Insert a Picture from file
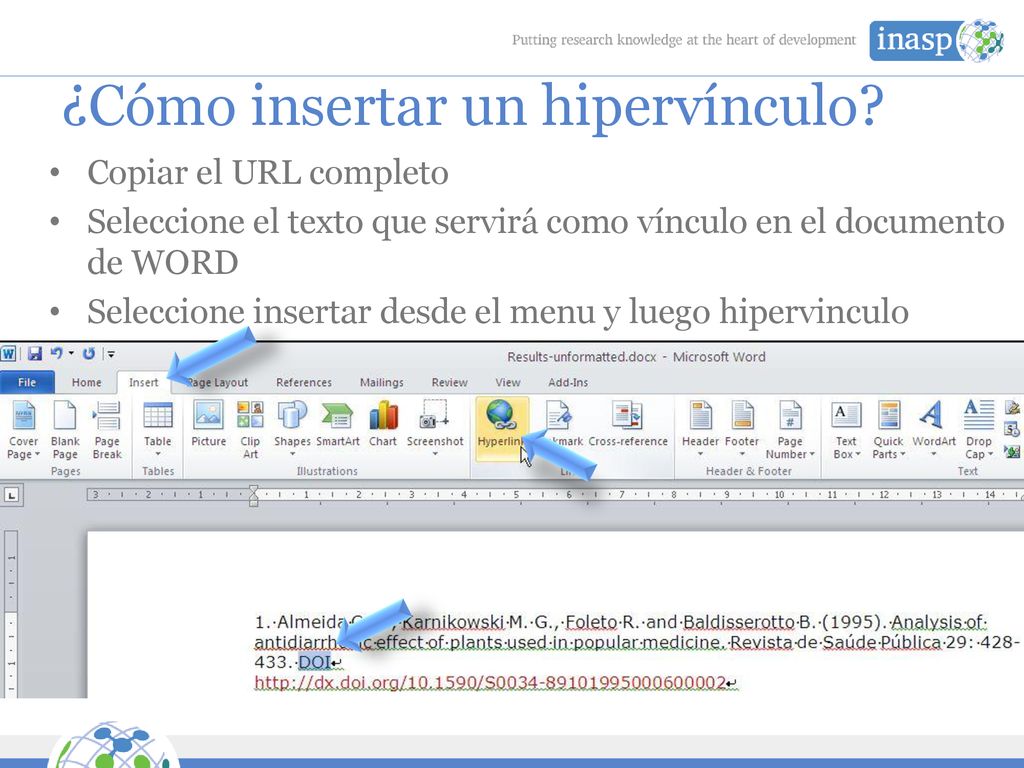1024x768 pixels. 208,424
